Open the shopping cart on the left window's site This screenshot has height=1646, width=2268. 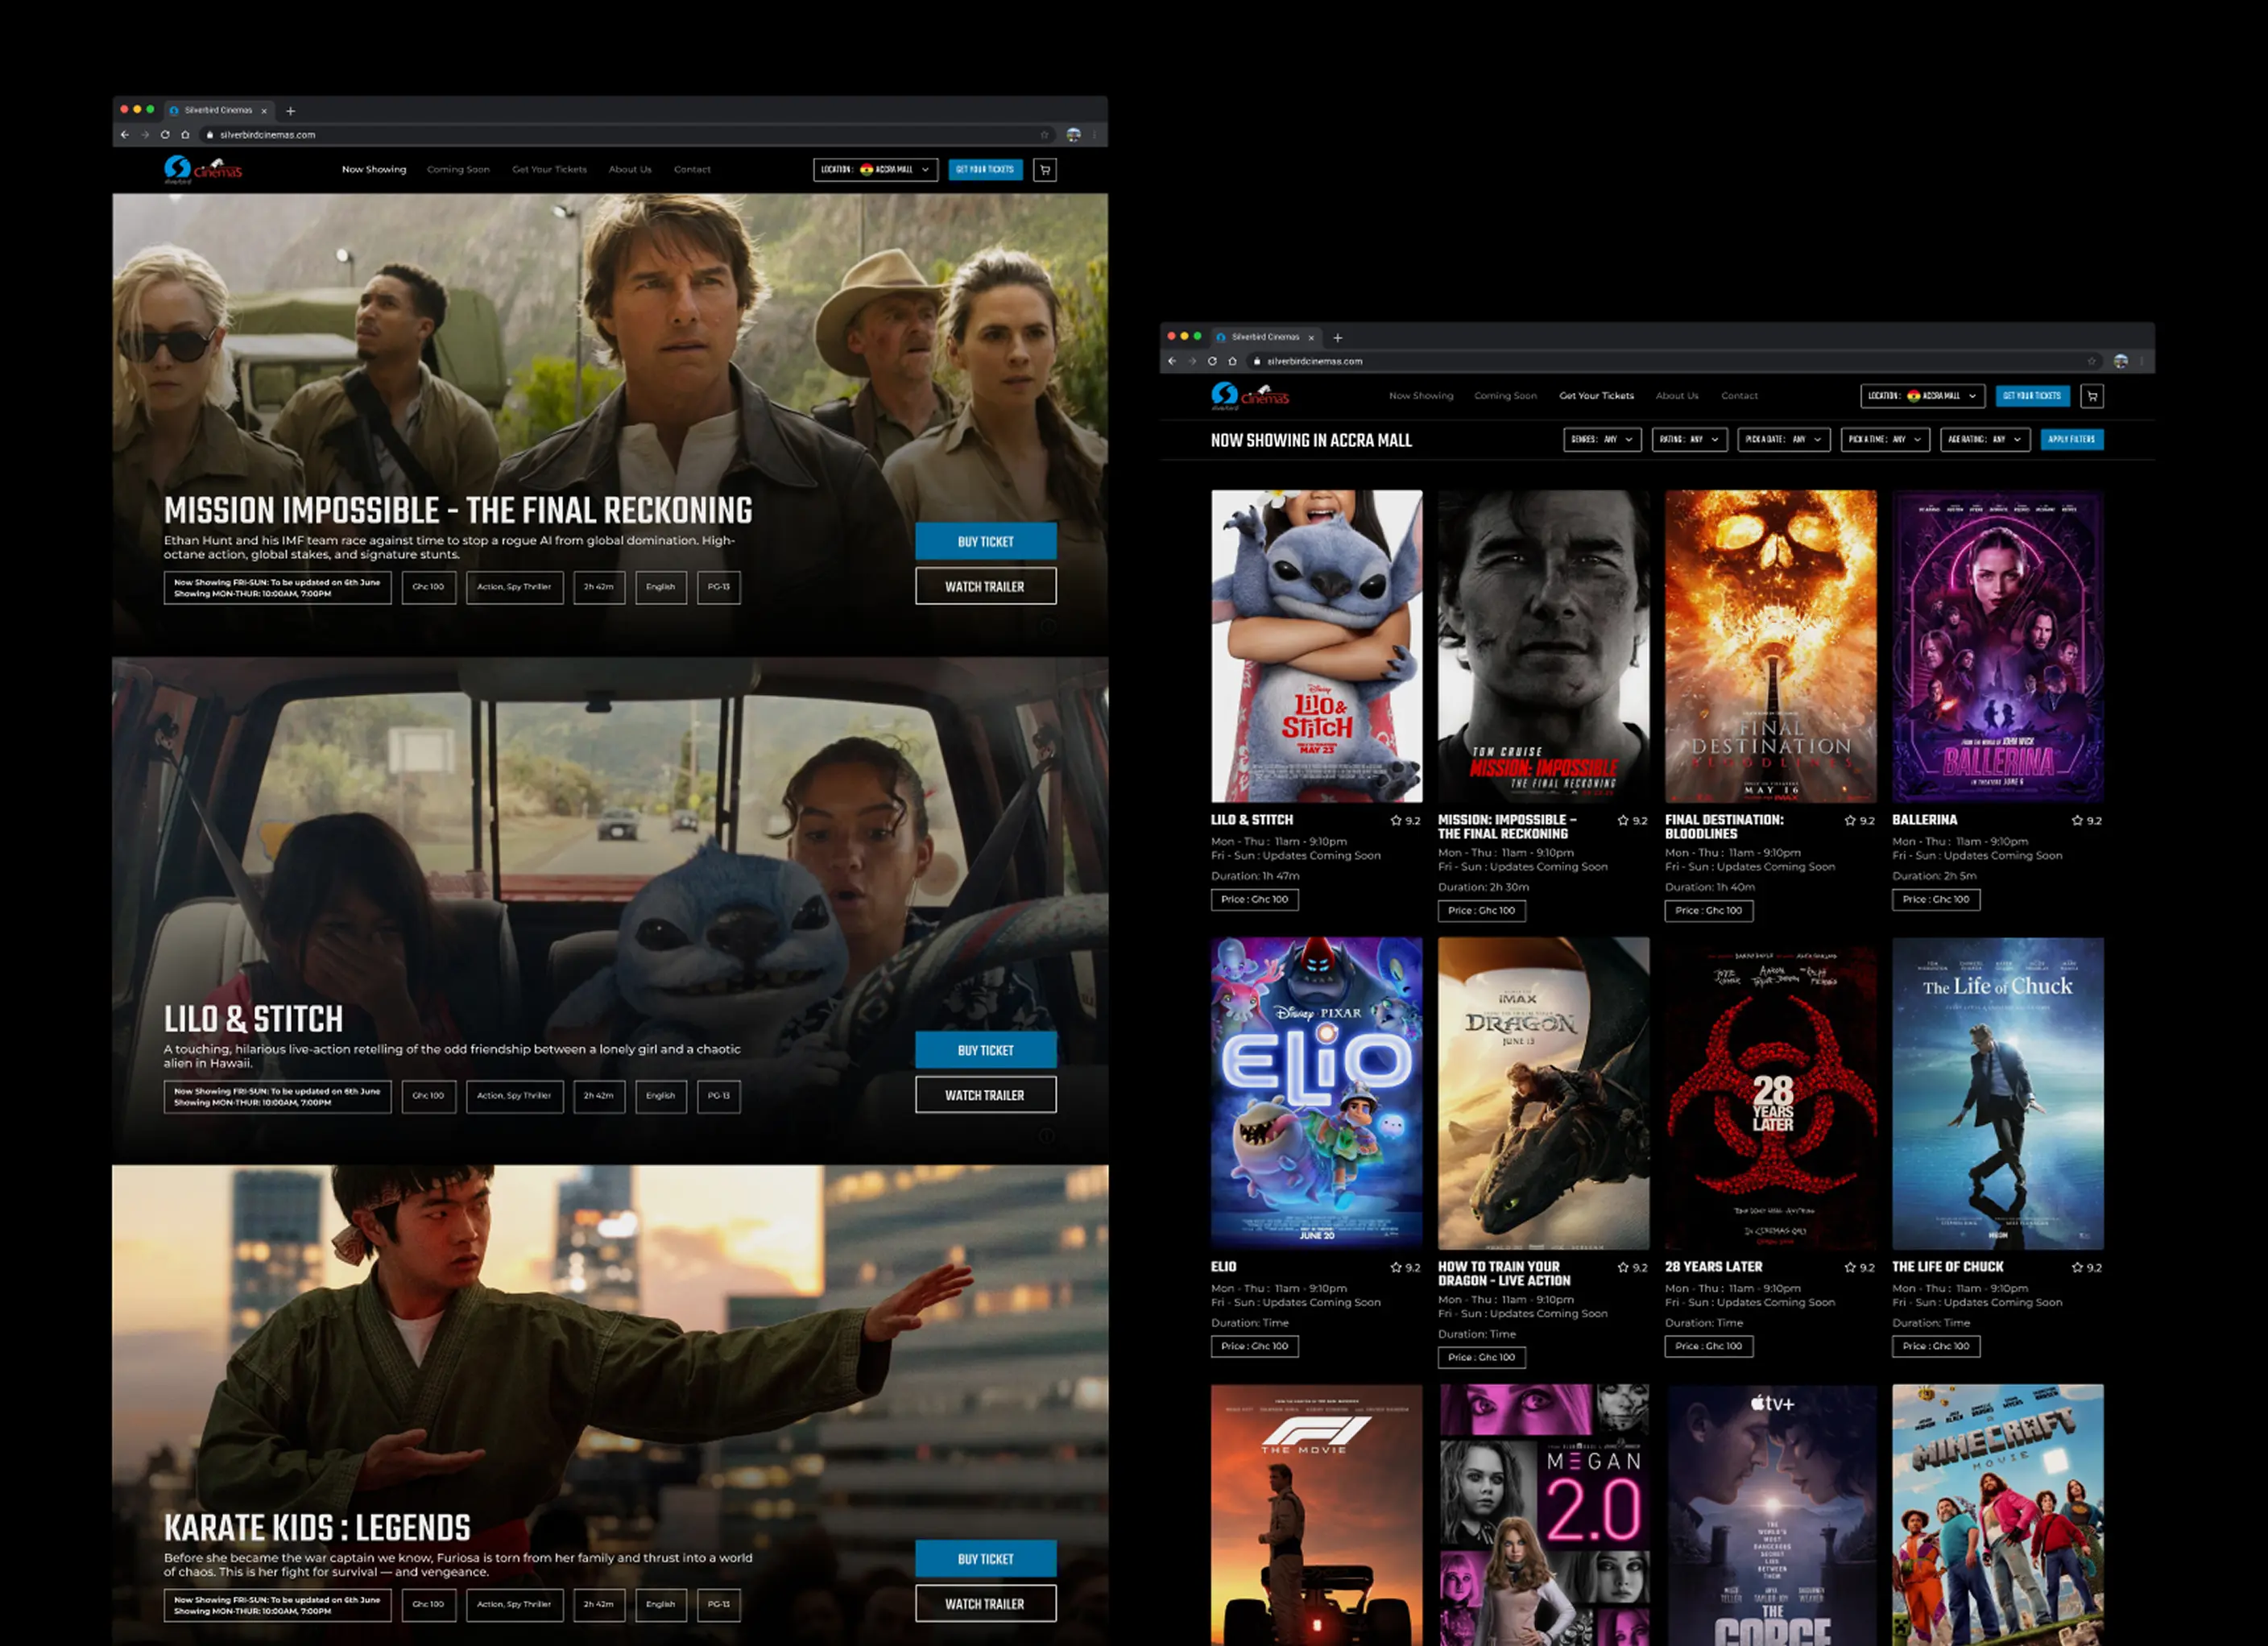click(1045, 170)
